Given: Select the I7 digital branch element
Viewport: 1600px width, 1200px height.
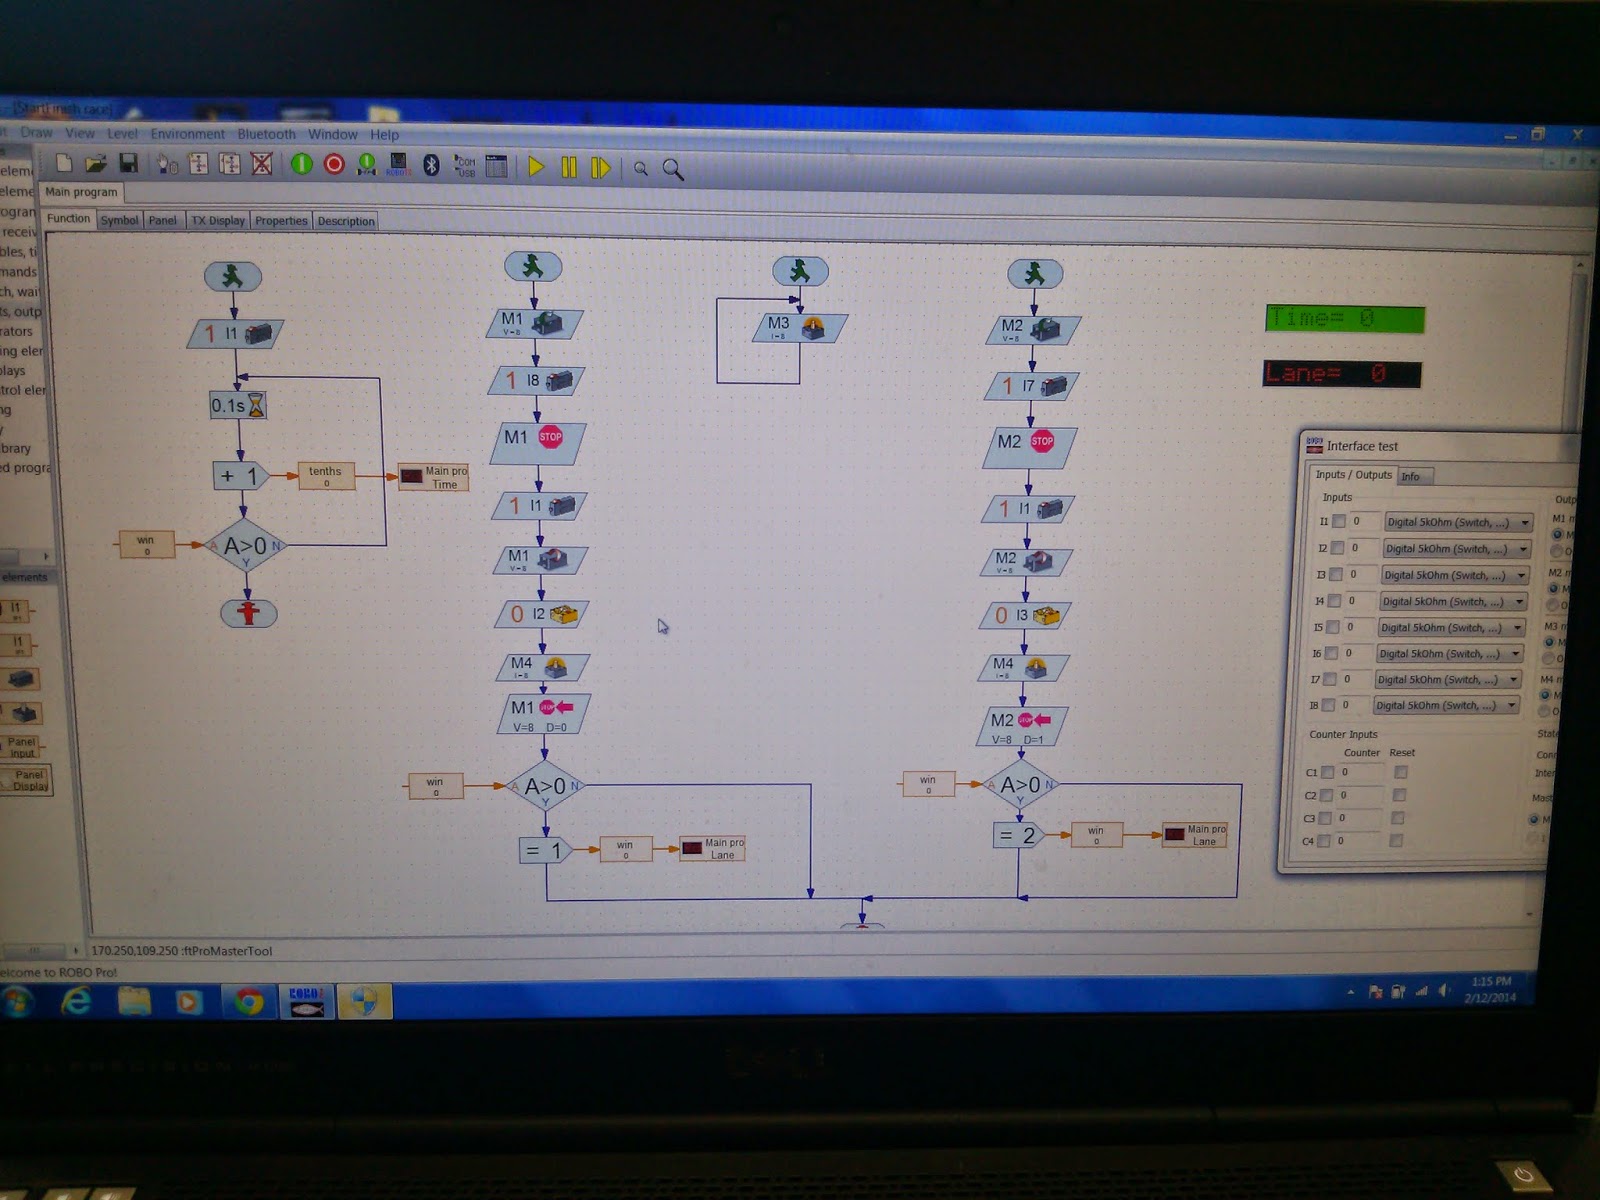Looking at the screenshot, I should [1033, 385].
